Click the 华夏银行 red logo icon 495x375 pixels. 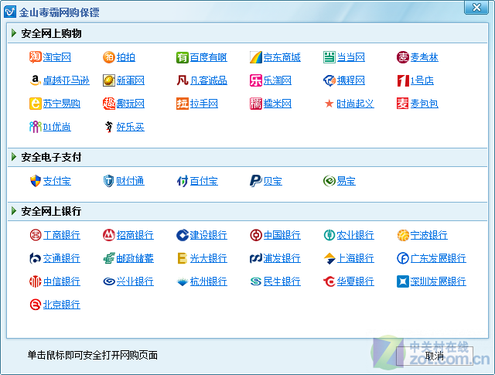[x=329, y=282]
